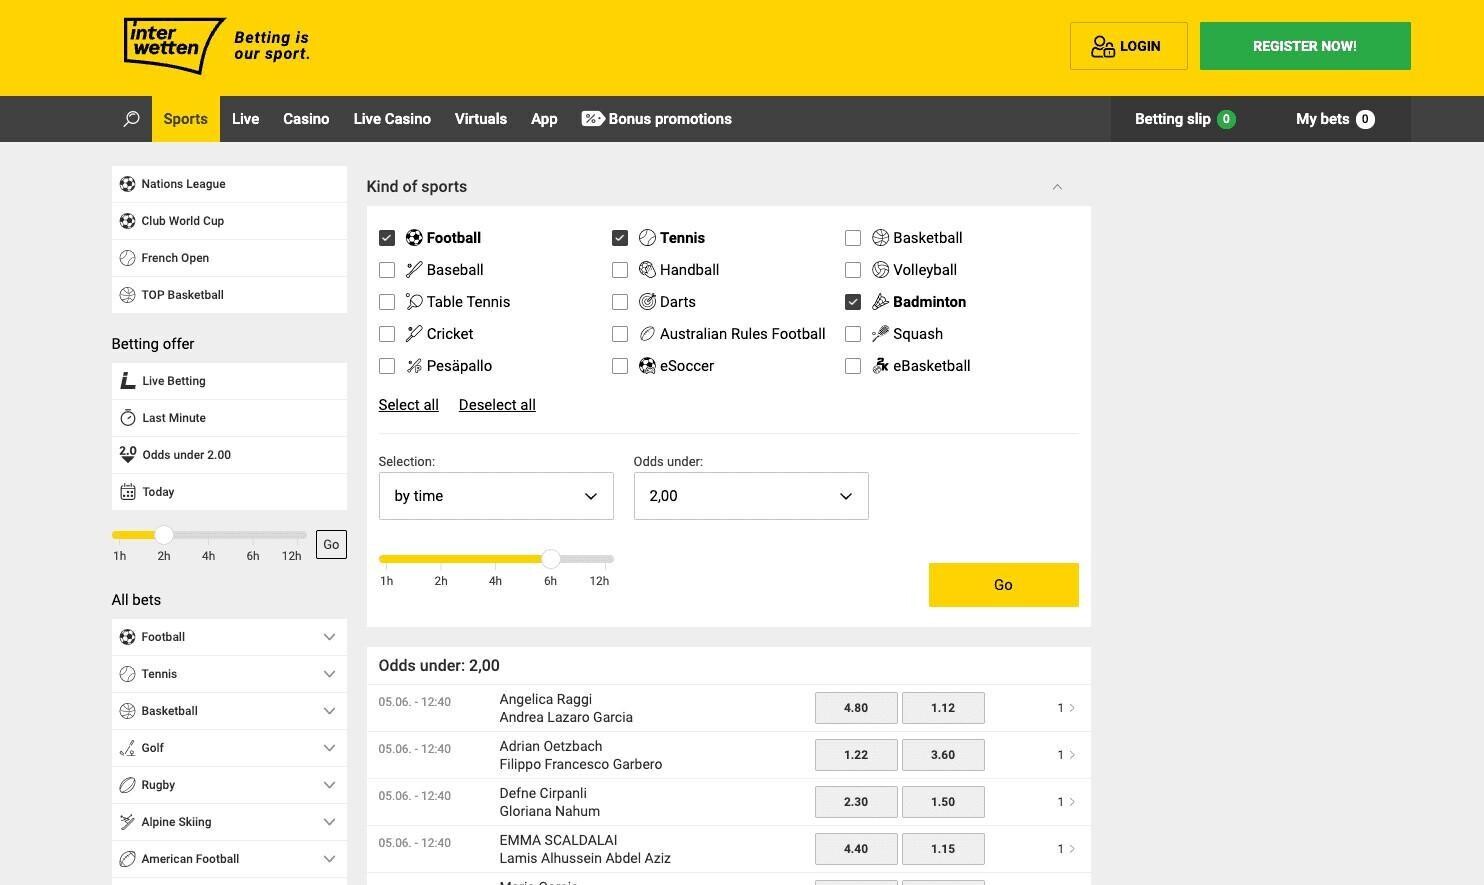Uncheck the Badminton checkbox
Viewport: 1484px width, 885px height.
[x=853, y=302]
